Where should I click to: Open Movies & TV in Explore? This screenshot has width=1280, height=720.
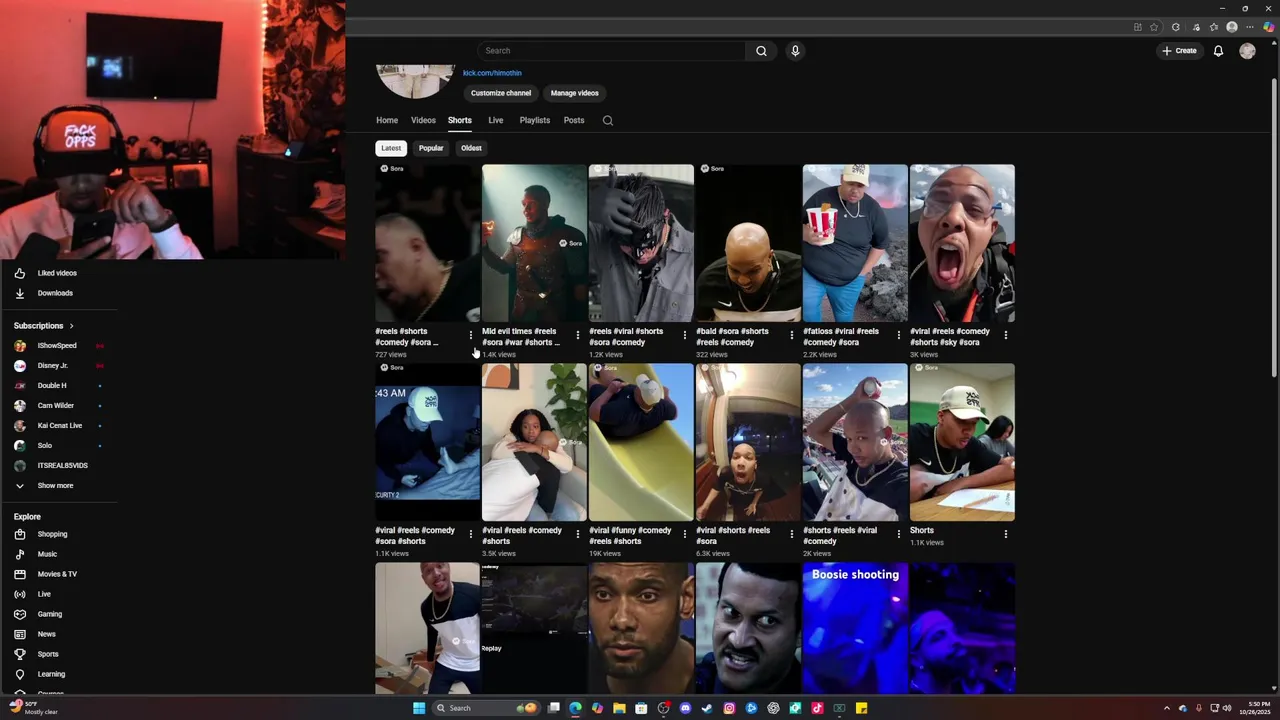click(58, 574)
